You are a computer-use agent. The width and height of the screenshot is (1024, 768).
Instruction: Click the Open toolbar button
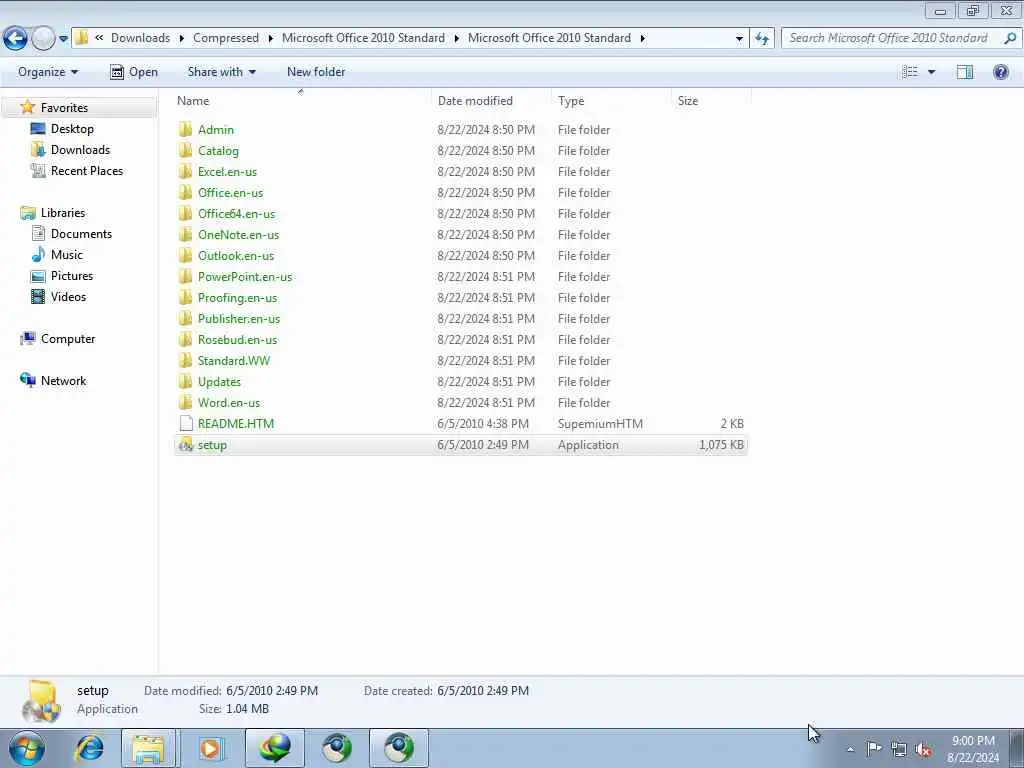(x=134, y=72)
